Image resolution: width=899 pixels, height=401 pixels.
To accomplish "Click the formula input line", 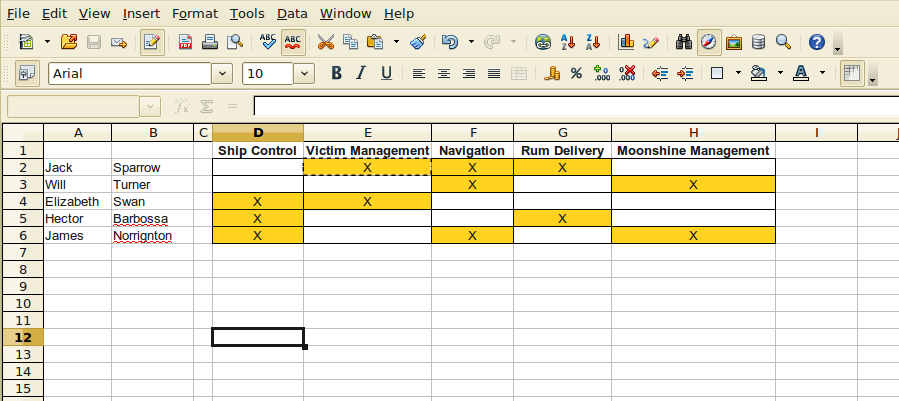I will coord(576,106).
